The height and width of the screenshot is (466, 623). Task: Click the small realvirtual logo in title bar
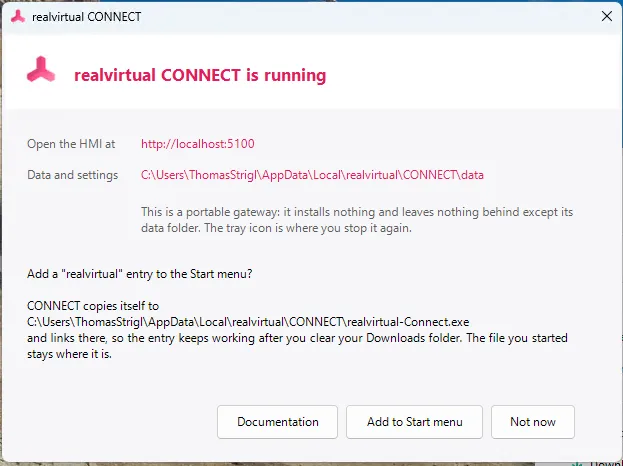[x=18, y=17]
